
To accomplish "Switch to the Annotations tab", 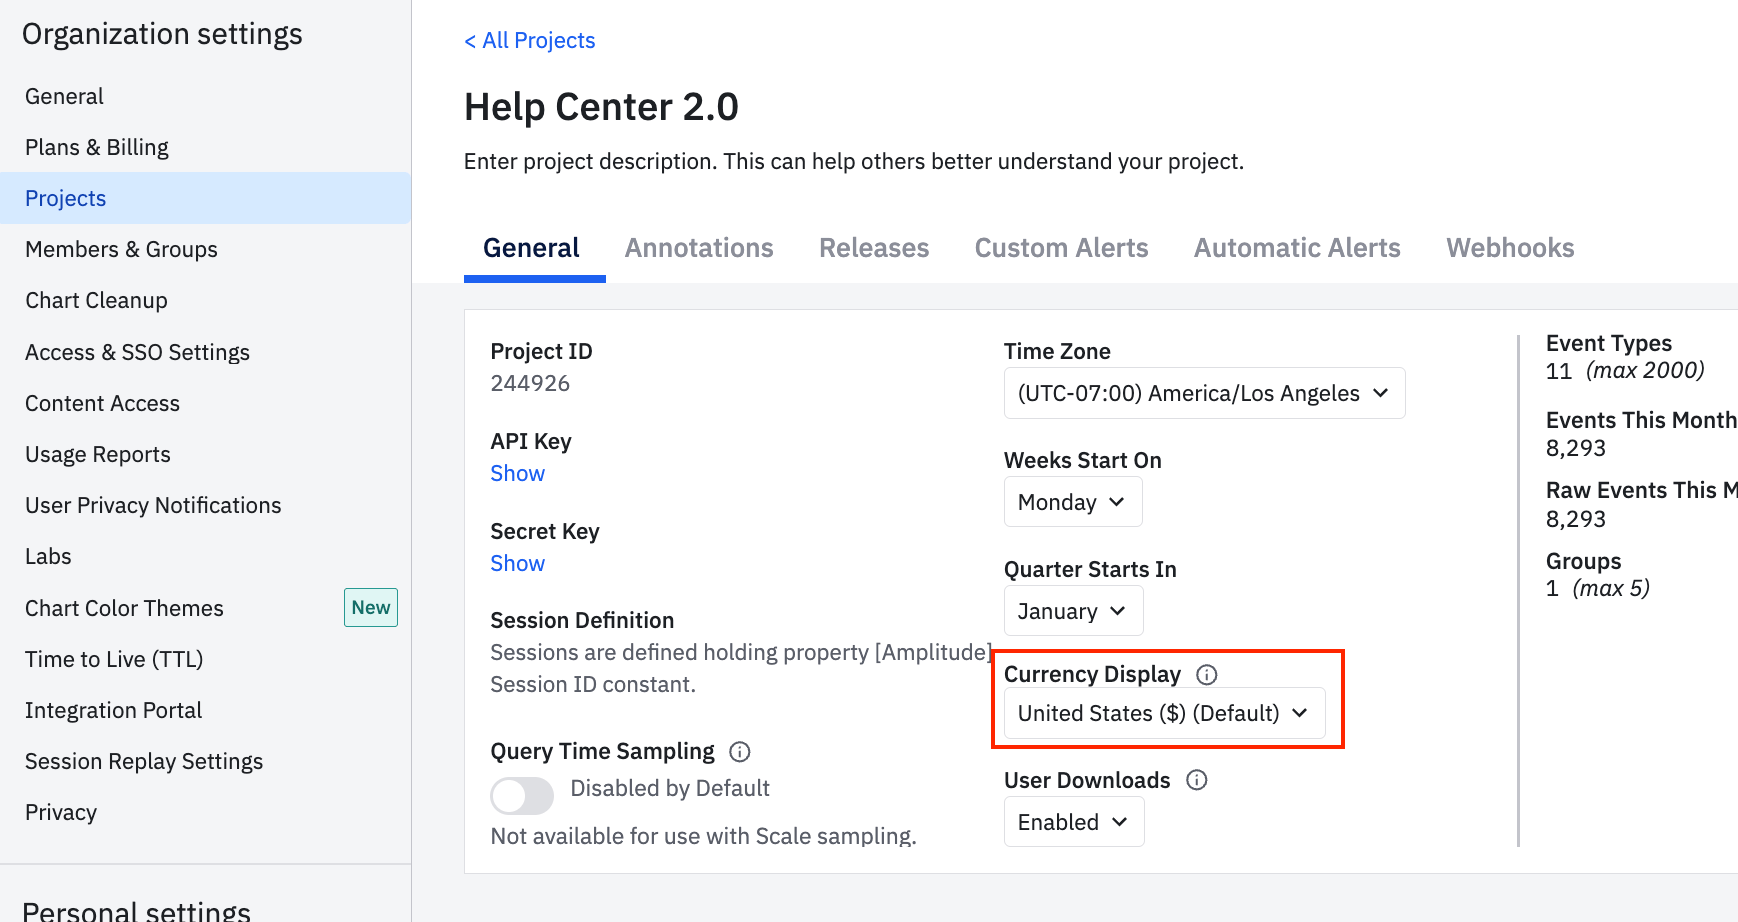I will tap(699, 248).
